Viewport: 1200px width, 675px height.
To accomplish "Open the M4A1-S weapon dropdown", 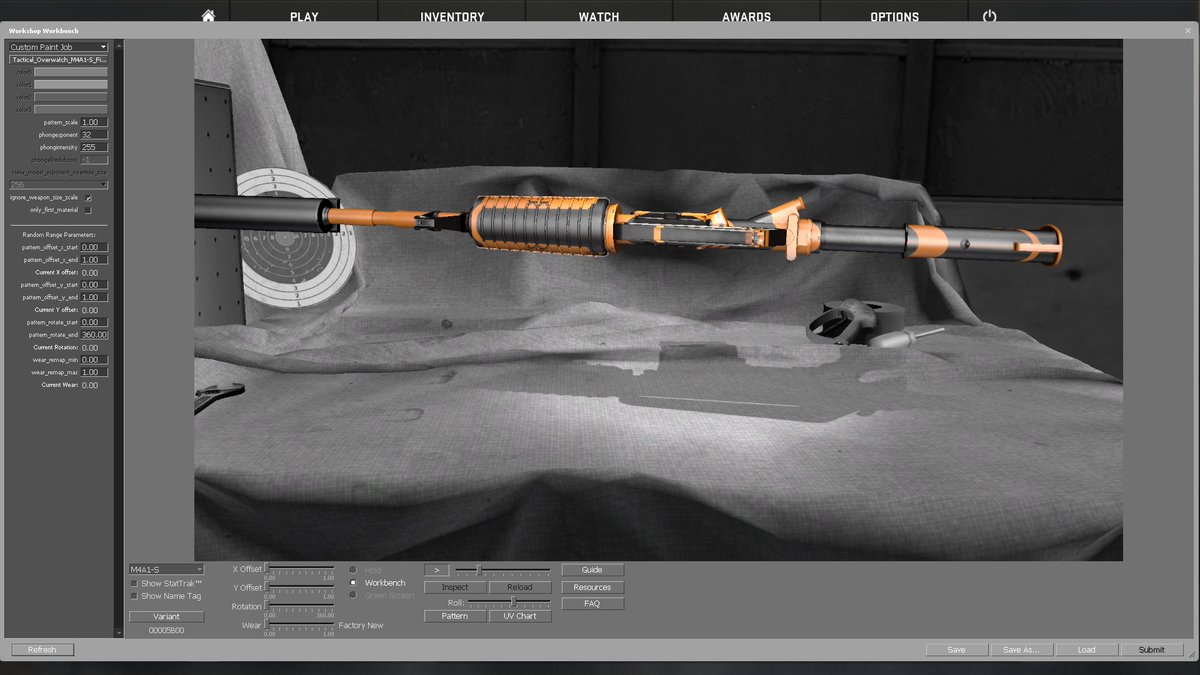I will click(166, 569).
